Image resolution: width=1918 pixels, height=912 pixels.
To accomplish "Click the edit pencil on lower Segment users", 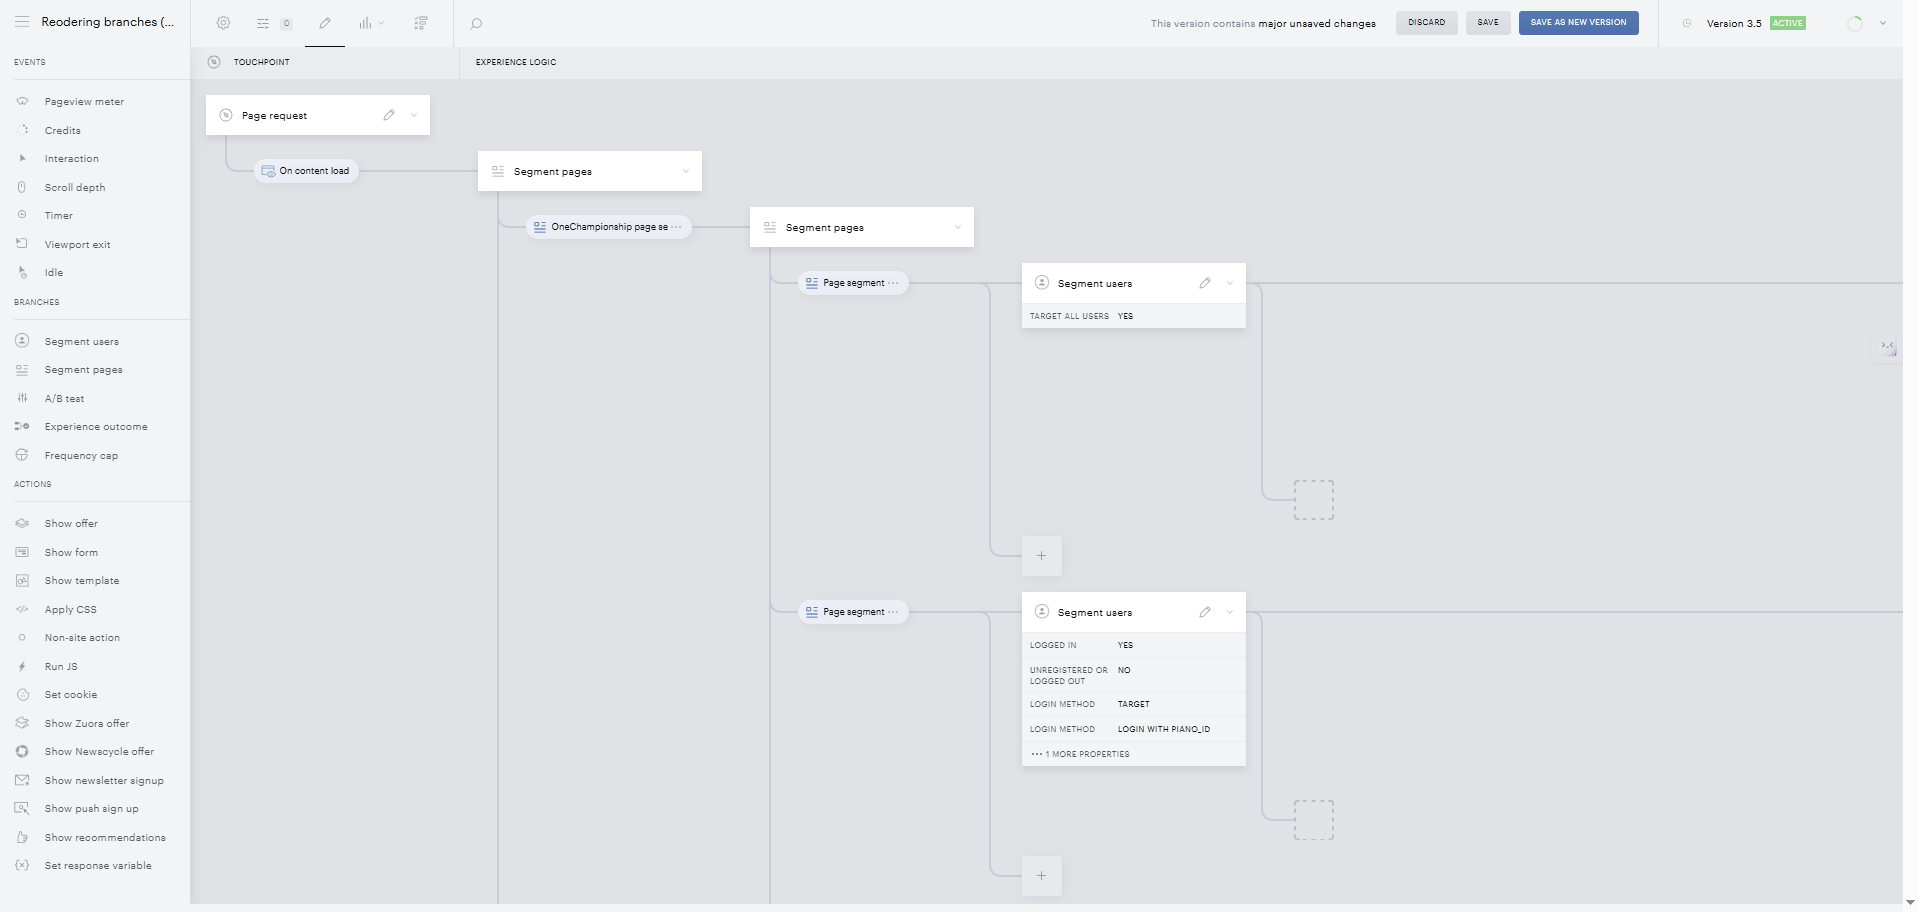I will (1205, 612).
